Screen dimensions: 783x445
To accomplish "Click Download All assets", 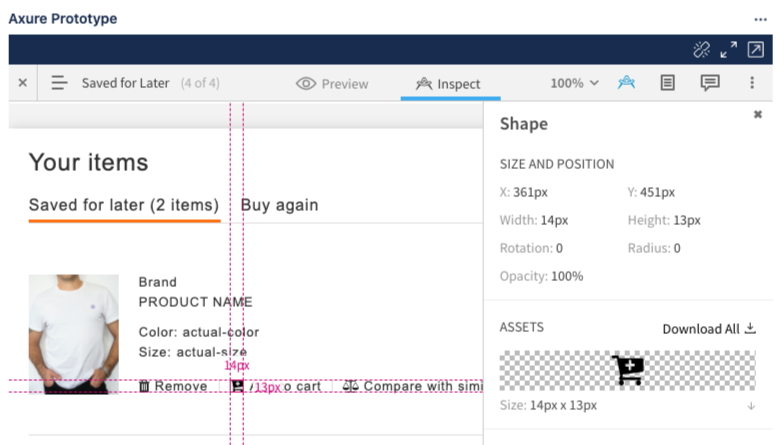I will tap(709, 329).
